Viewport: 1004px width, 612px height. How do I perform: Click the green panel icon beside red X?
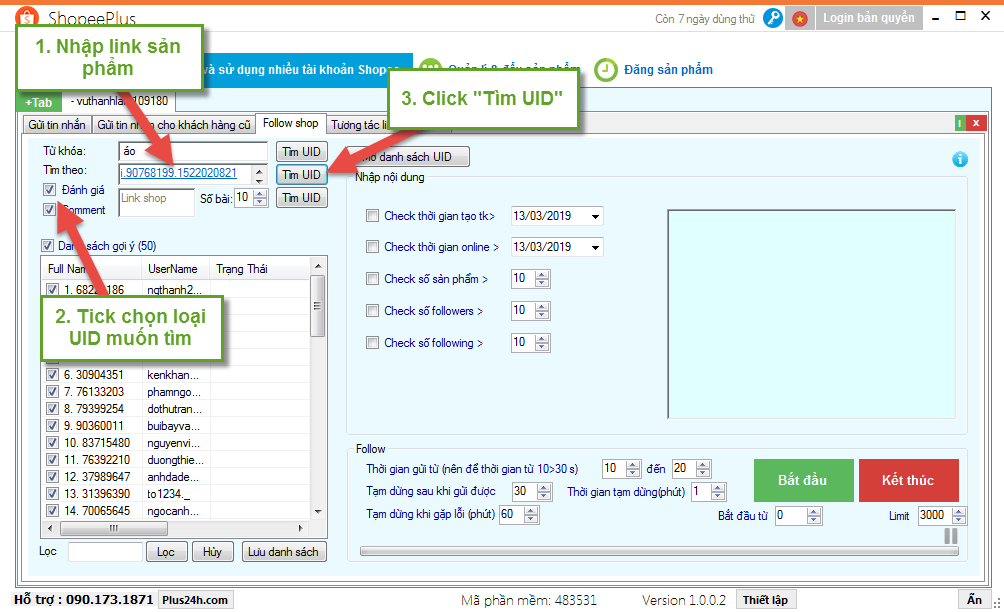point(961,124)
